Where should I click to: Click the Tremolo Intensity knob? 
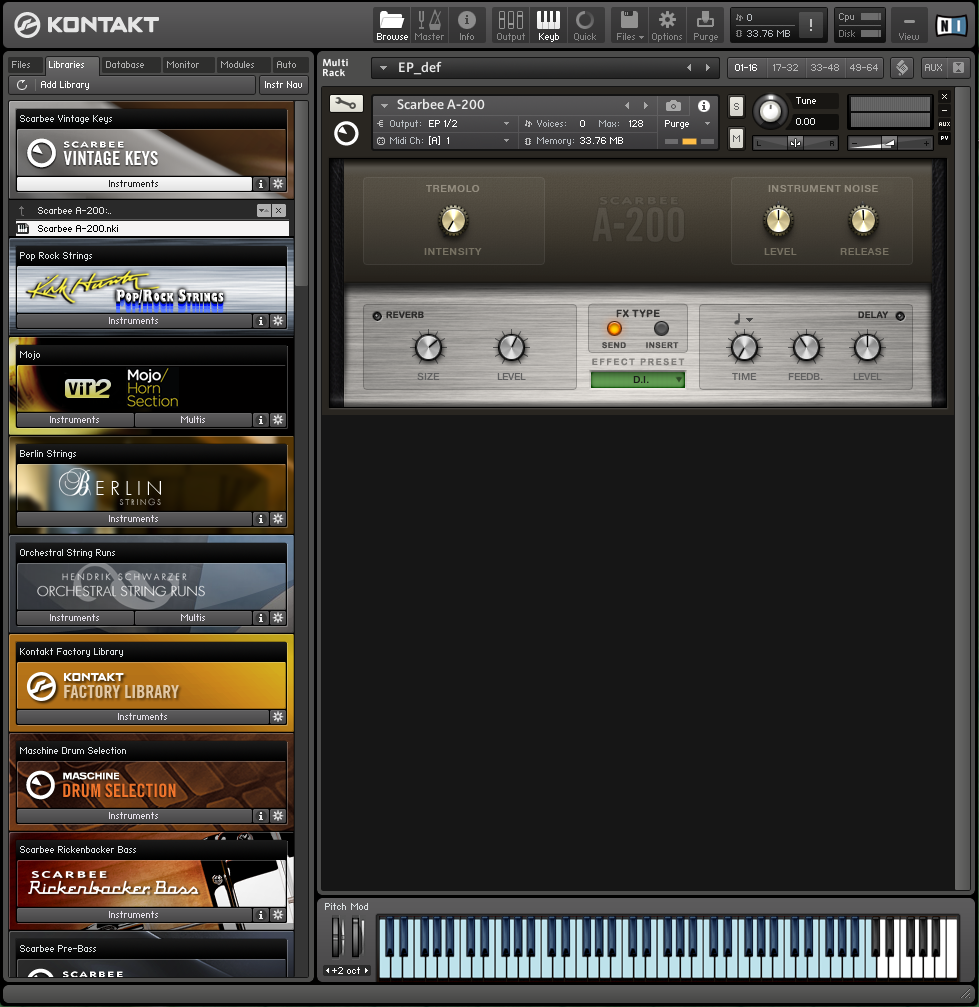click(453, 221)
